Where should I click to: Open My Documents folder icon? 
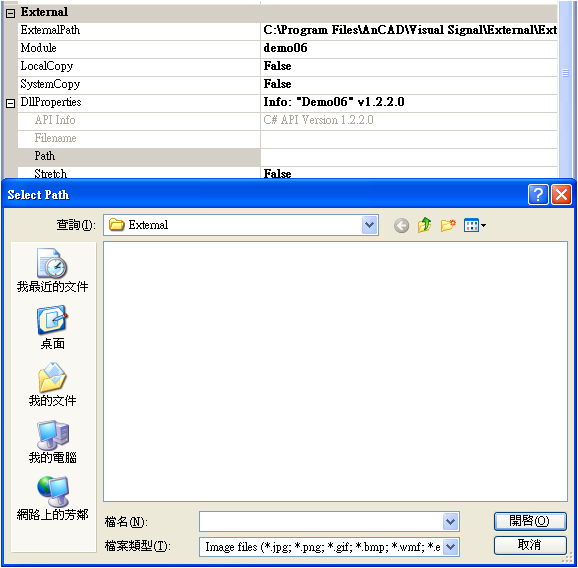pyautogui.click(x=52, y=384)
